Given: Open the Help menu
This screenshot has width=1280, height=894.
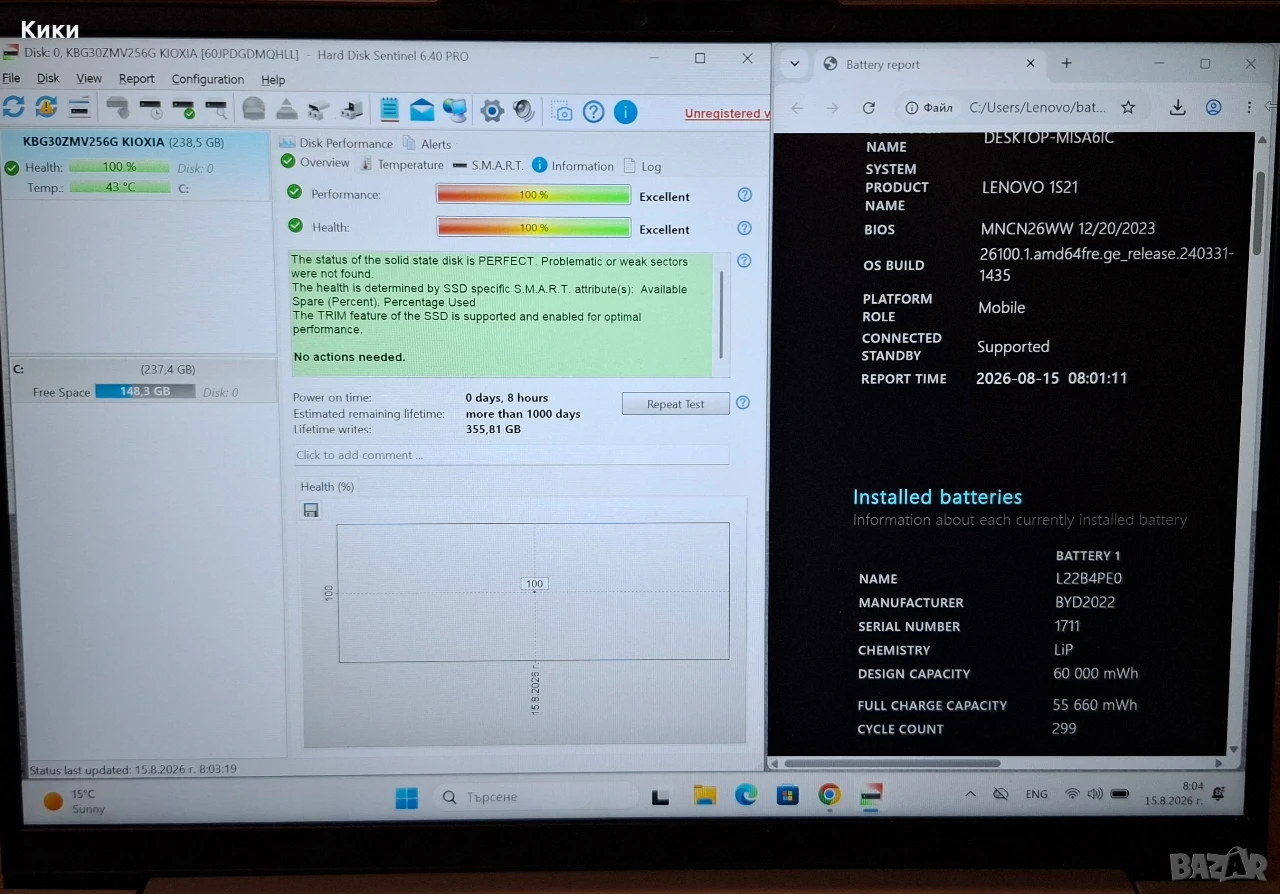Looking at the screenshot, I should pos(273,80).
